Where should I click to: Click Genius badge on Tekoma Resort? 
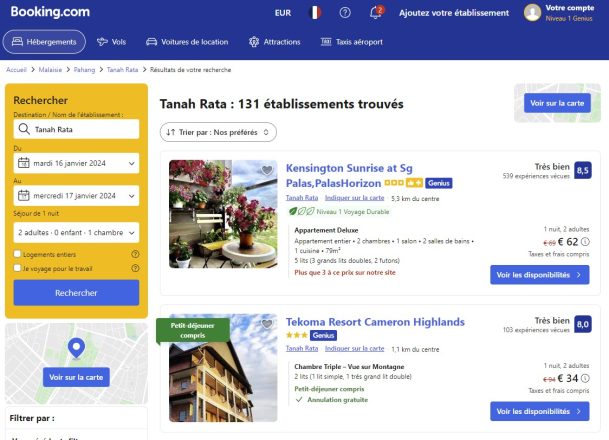click(x=323, y=335)
